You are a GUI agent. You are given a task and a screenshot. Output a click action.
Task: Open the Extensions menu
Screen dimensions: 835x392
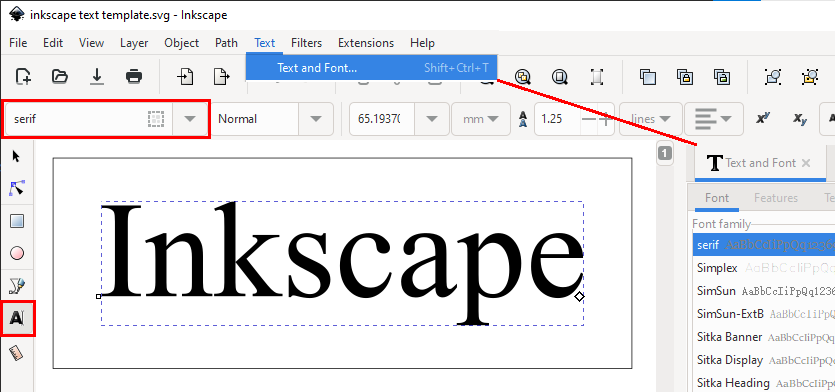click(x=366, y=43)
